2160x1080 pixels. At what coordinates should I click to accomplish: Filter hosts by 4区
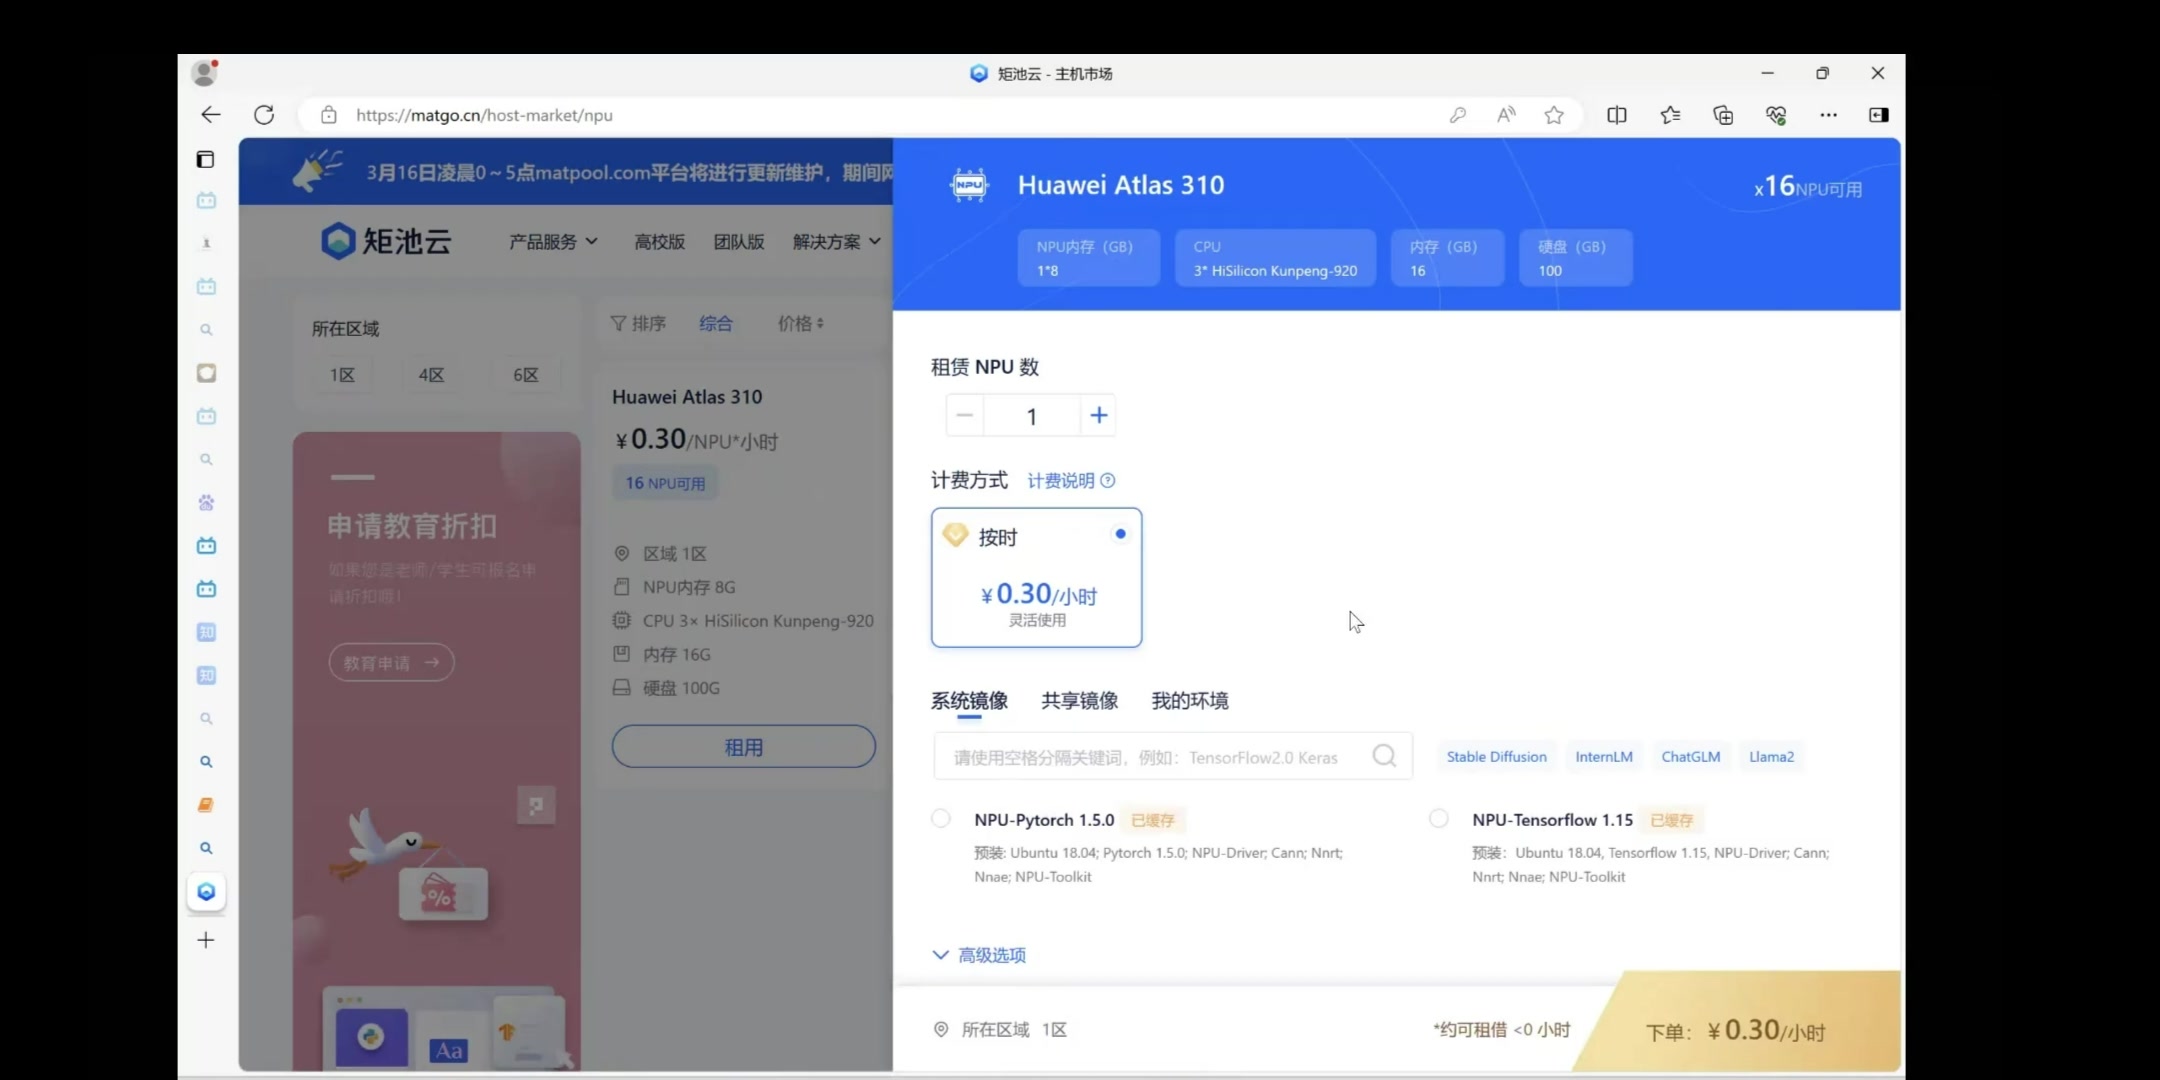[431, 375]
